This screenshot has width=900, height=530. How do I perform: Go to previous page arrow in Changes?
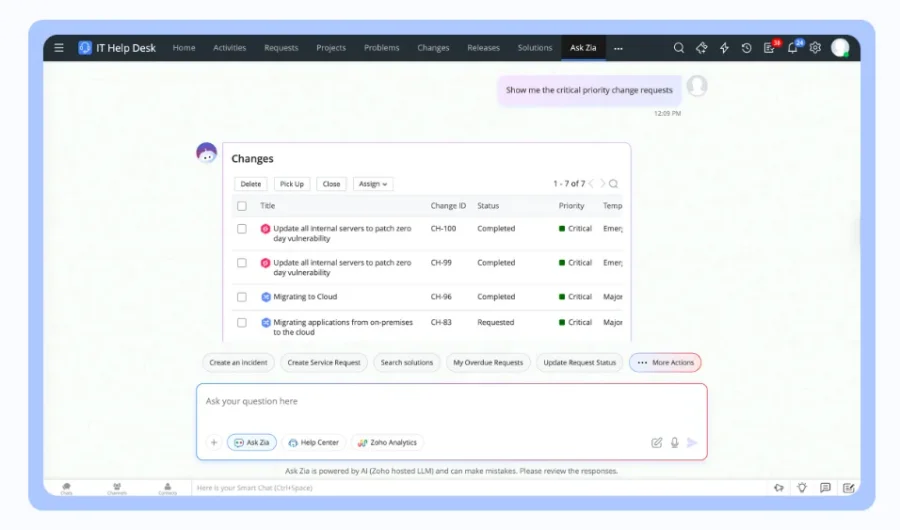591,184
